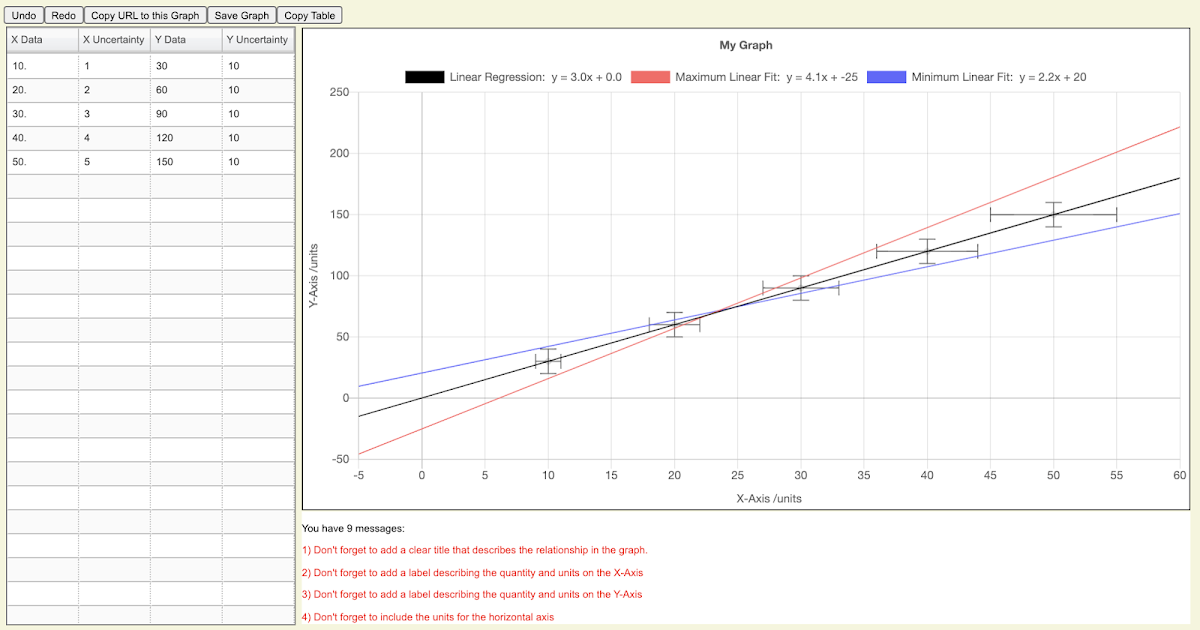Save the graph using Save Graph

(241, 15)
